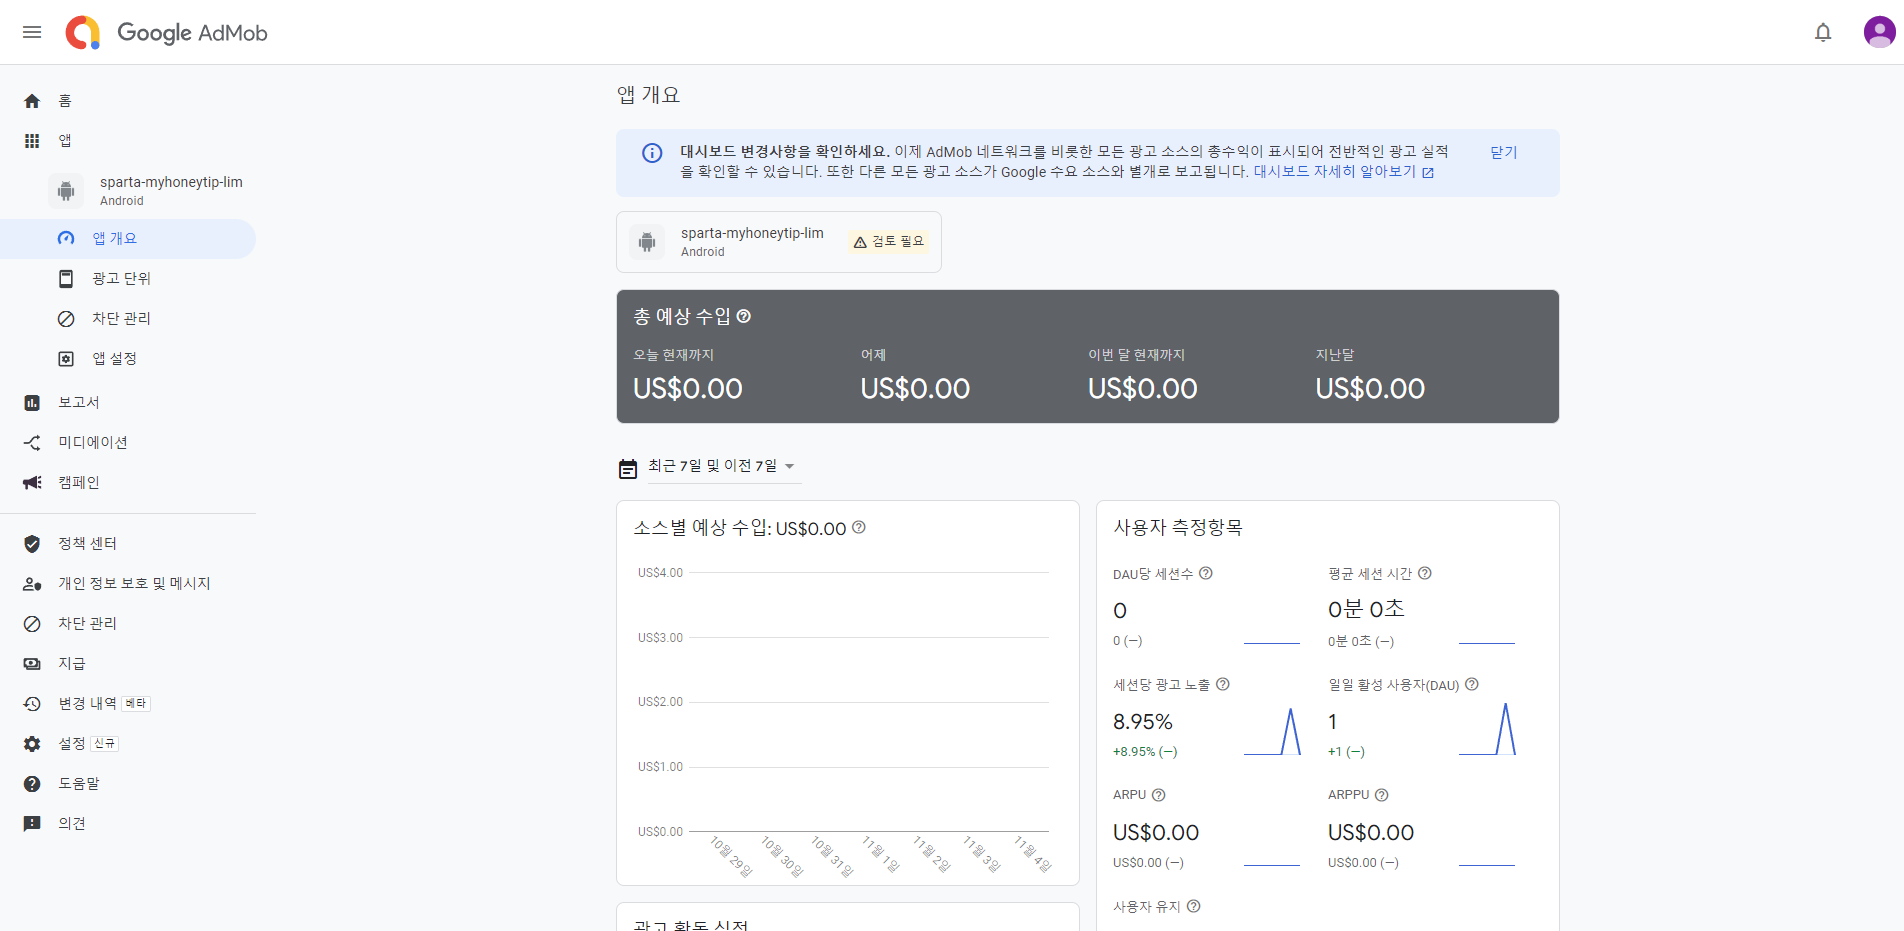
Task: Click help icon next to ARPPU
Action: 1382,795
